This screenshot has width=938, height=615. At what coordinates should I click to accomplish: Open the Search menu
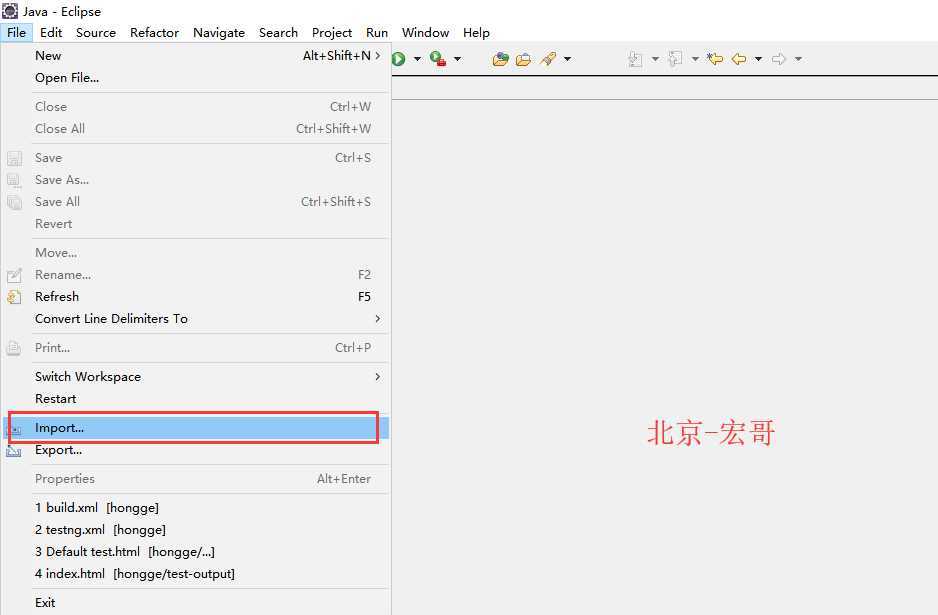pos(278,32)
